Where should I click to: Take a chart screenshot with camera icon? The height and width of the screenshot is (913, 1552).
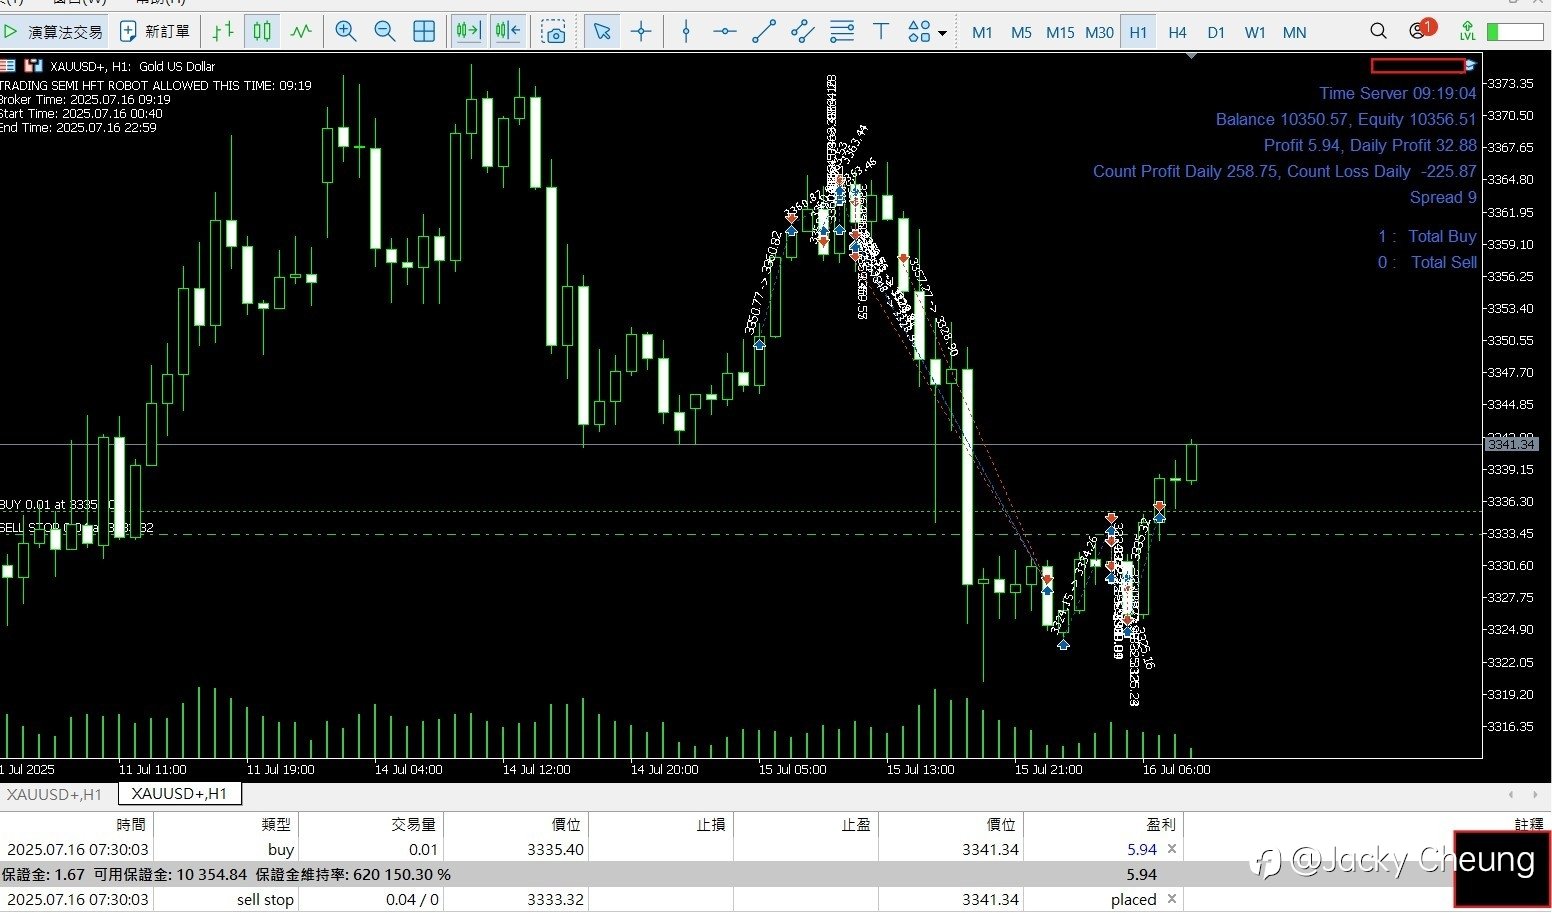coord(554,32)
